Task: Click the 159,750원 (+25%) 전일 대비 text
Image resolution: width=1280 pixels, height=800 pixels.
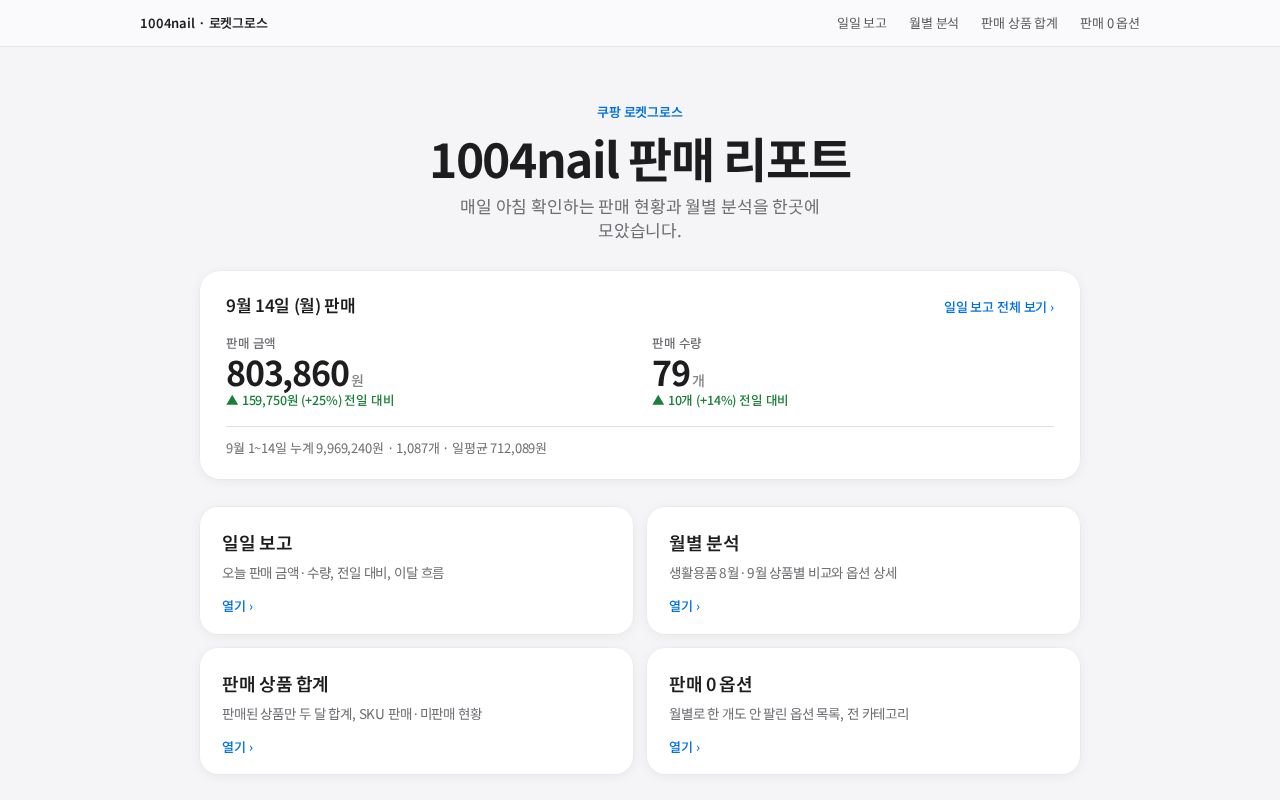Action: tap(318, 400)
